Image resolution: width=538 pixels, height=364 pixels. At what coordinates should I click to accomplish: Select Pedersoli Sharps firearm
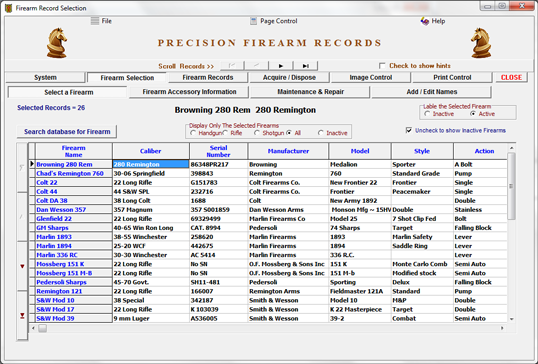[73, 282]
